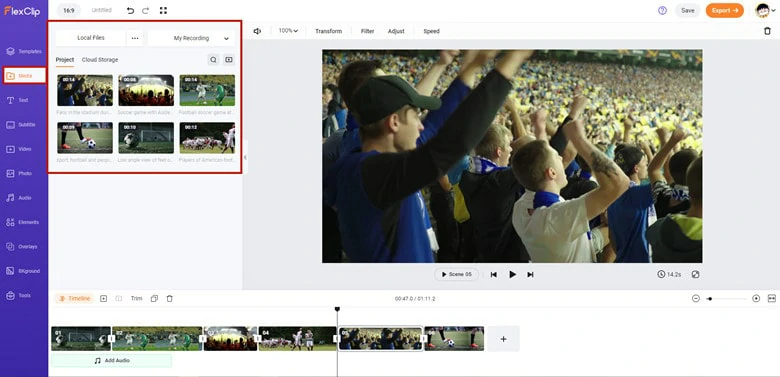Fit timeline to screen width
This screenshot has height=377, width=780.
pos(772,298)
